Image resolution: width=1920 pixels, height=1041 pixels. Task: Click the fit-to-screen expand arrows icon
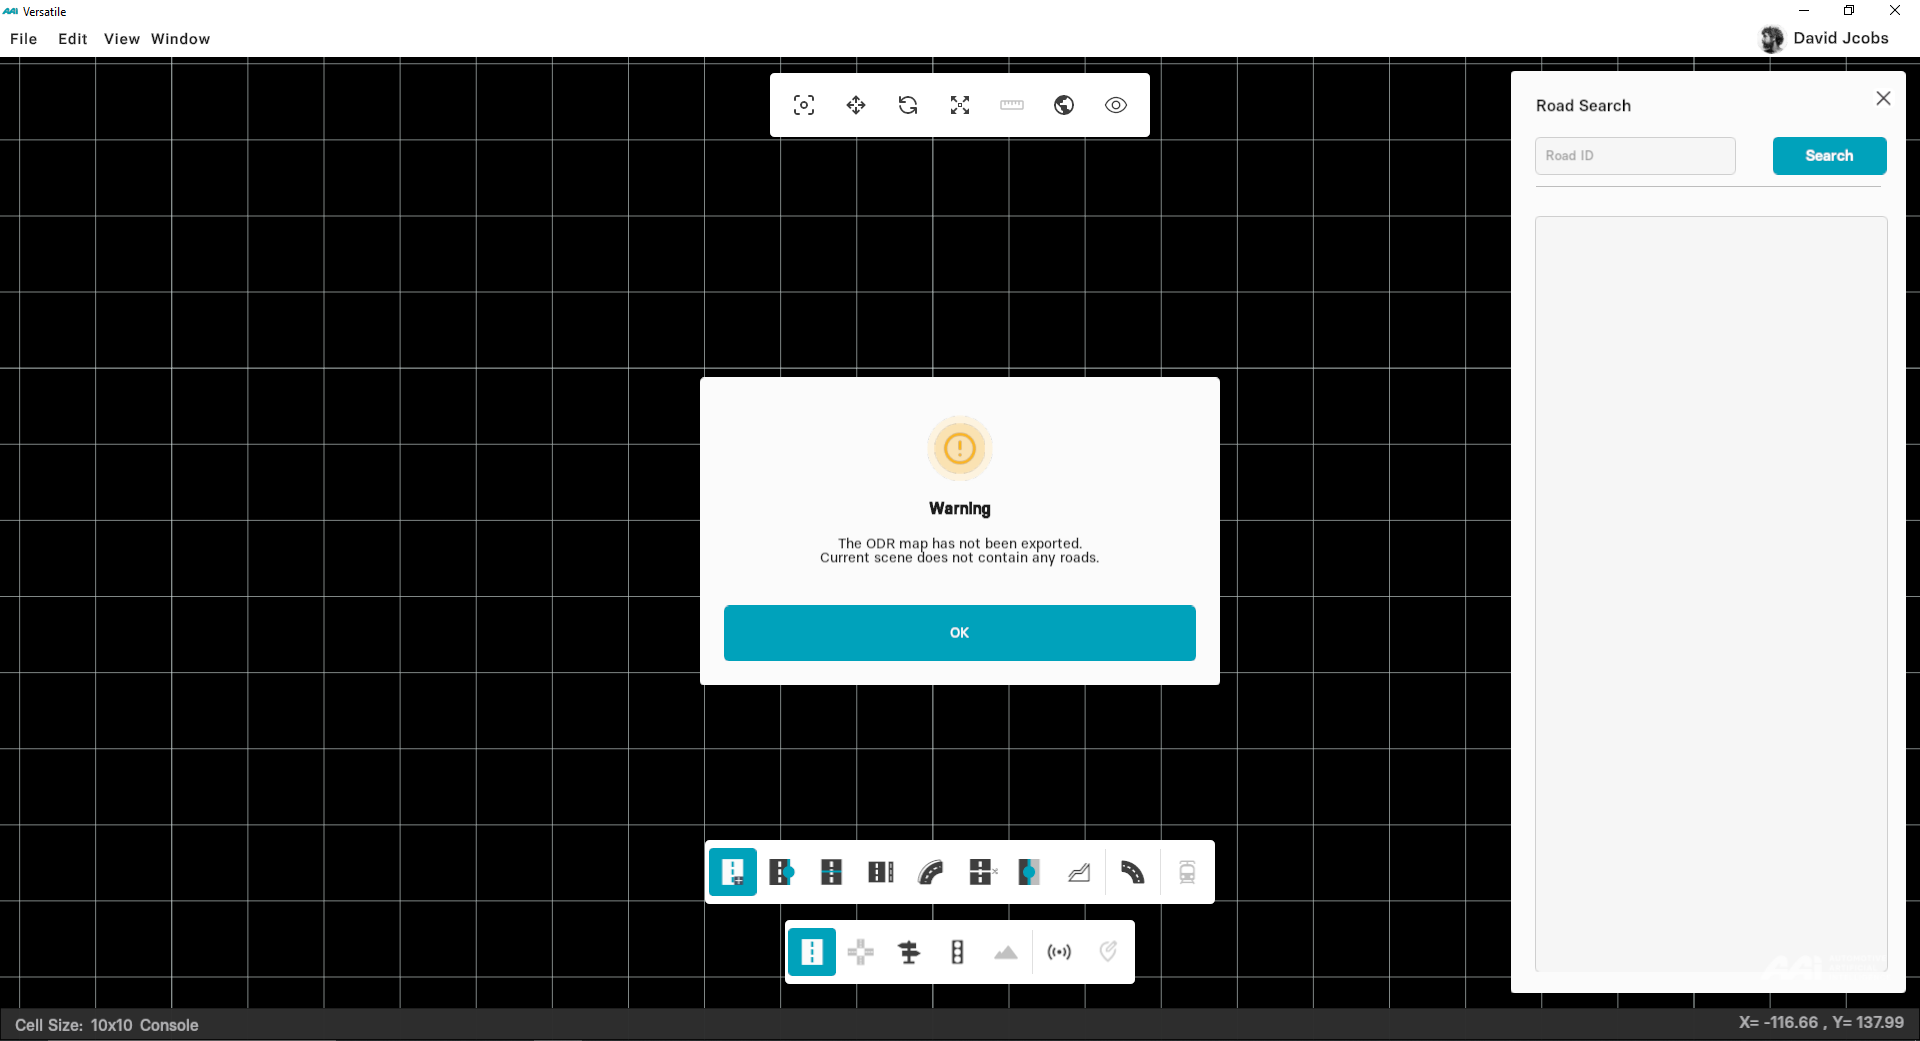click(960, 105)
